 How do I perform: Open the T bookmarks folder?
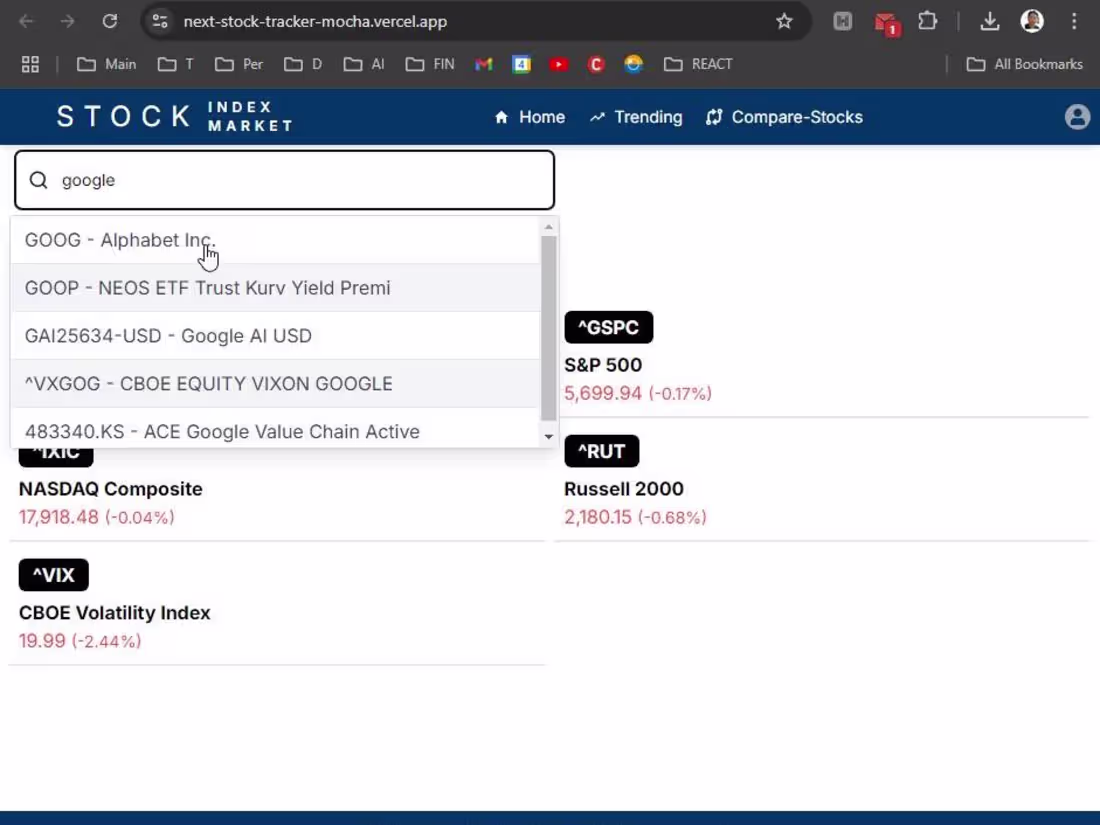(175, 65)
